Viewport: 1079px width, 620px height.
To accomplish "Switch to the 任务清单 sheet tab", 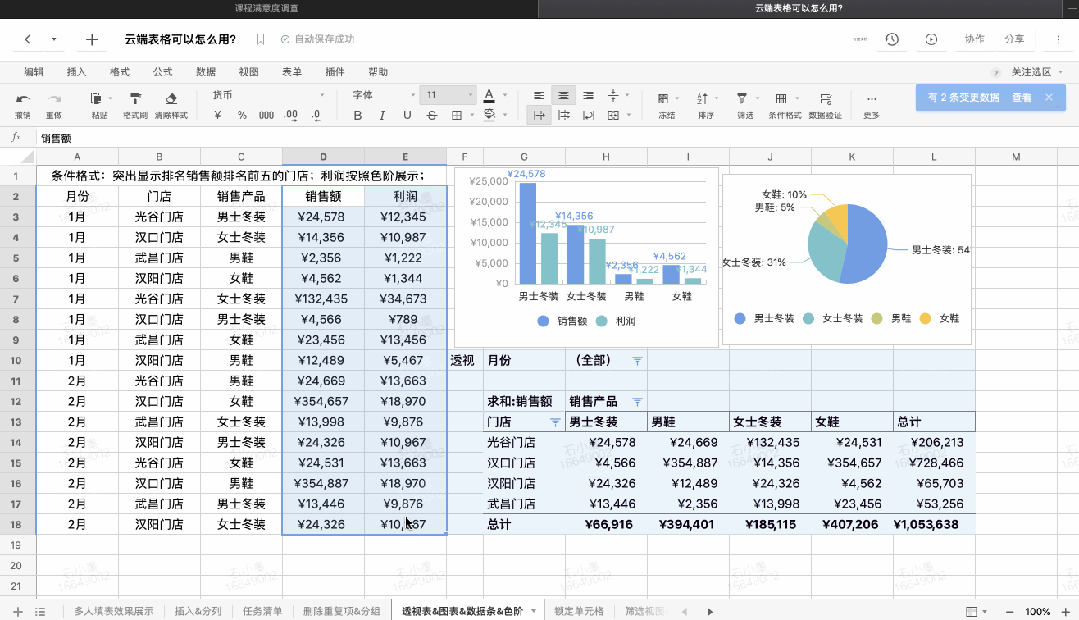I will 263,611.
